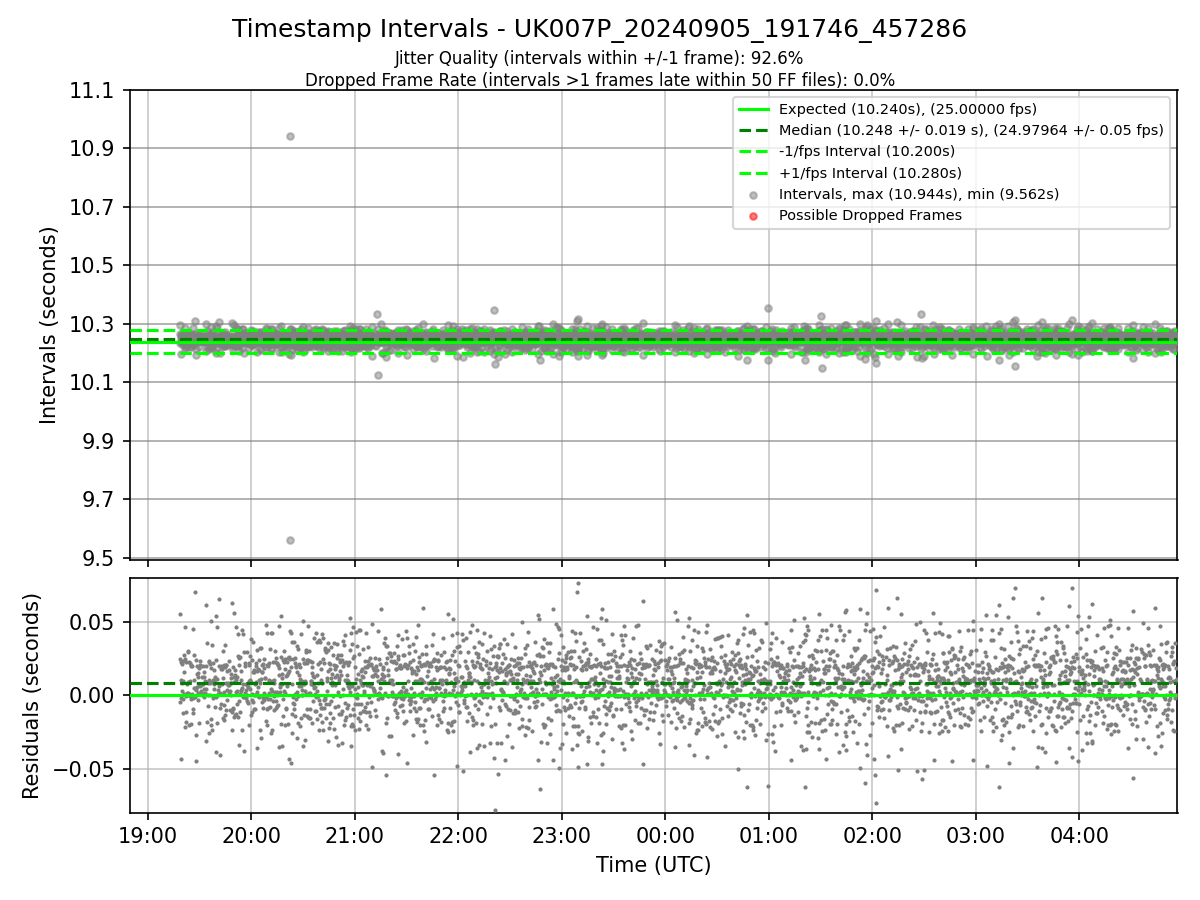Click the red dot marker in the legend
The height and width of the screenshot is (900, 1200).
tap(754, 216)
